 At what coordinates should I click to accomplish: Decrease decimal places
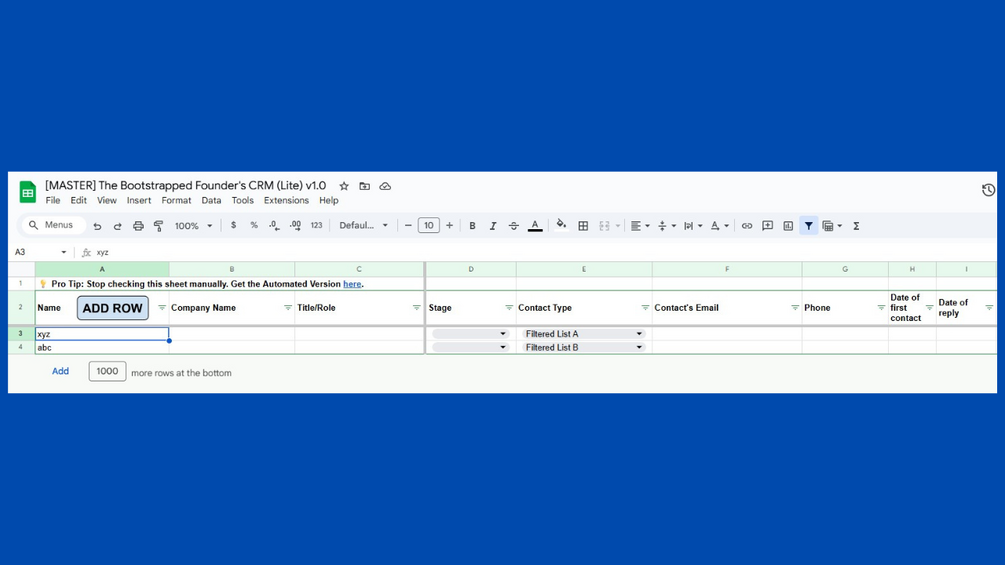(x=274, y=225)
